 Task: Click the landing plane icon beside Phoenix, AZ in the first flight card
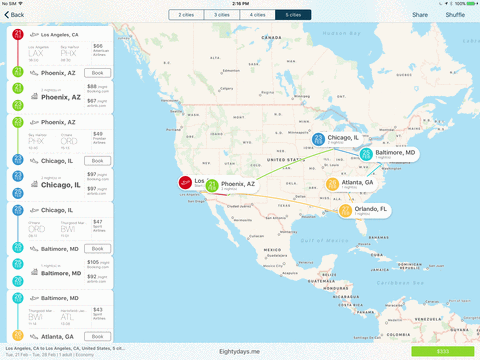coord(34,73)
